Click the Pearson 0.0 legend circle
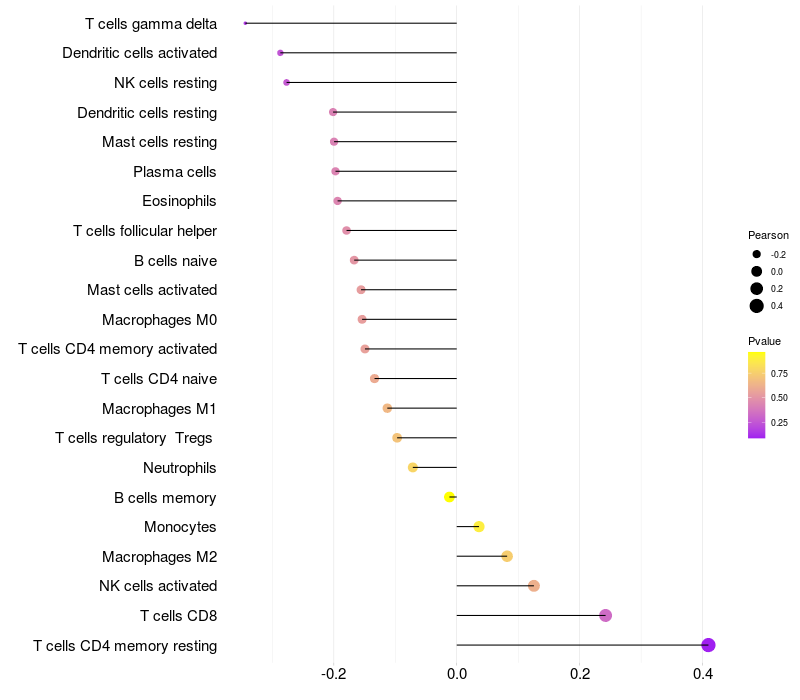 pos(757,271)
